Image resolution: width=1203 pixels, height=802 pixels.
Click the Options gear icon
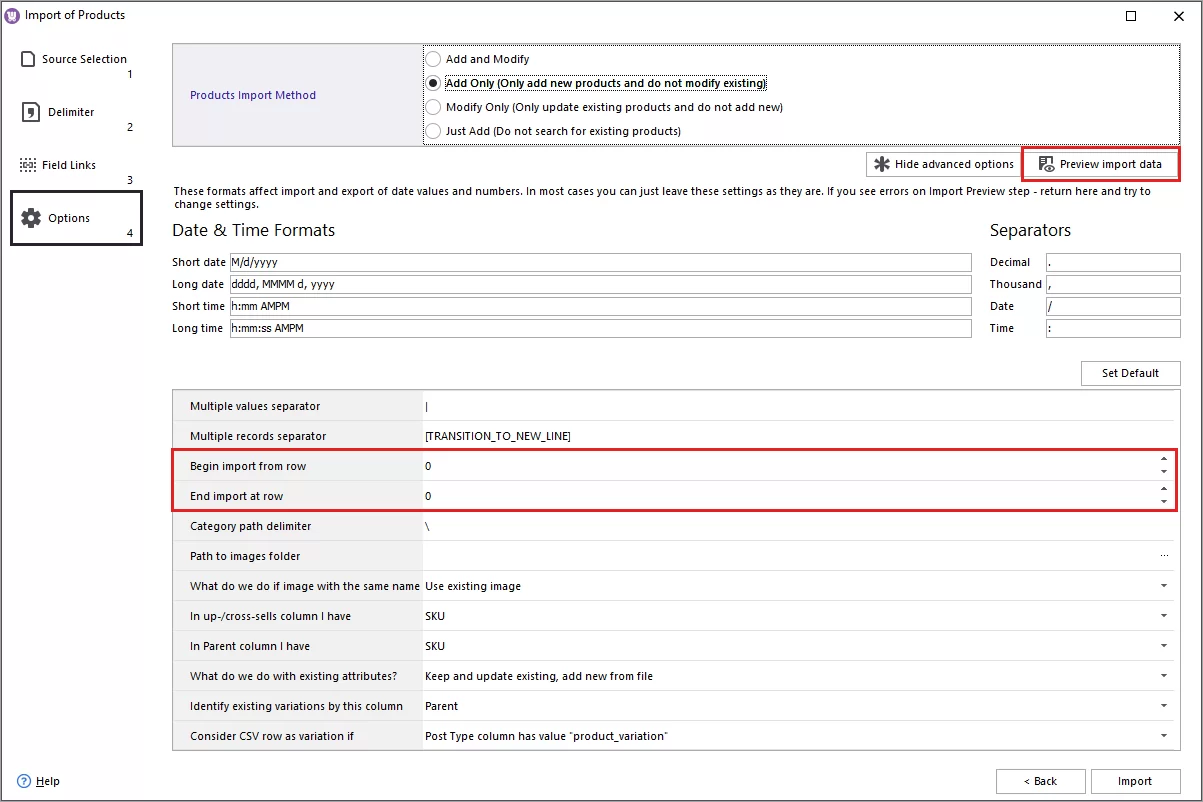[30, 216]
